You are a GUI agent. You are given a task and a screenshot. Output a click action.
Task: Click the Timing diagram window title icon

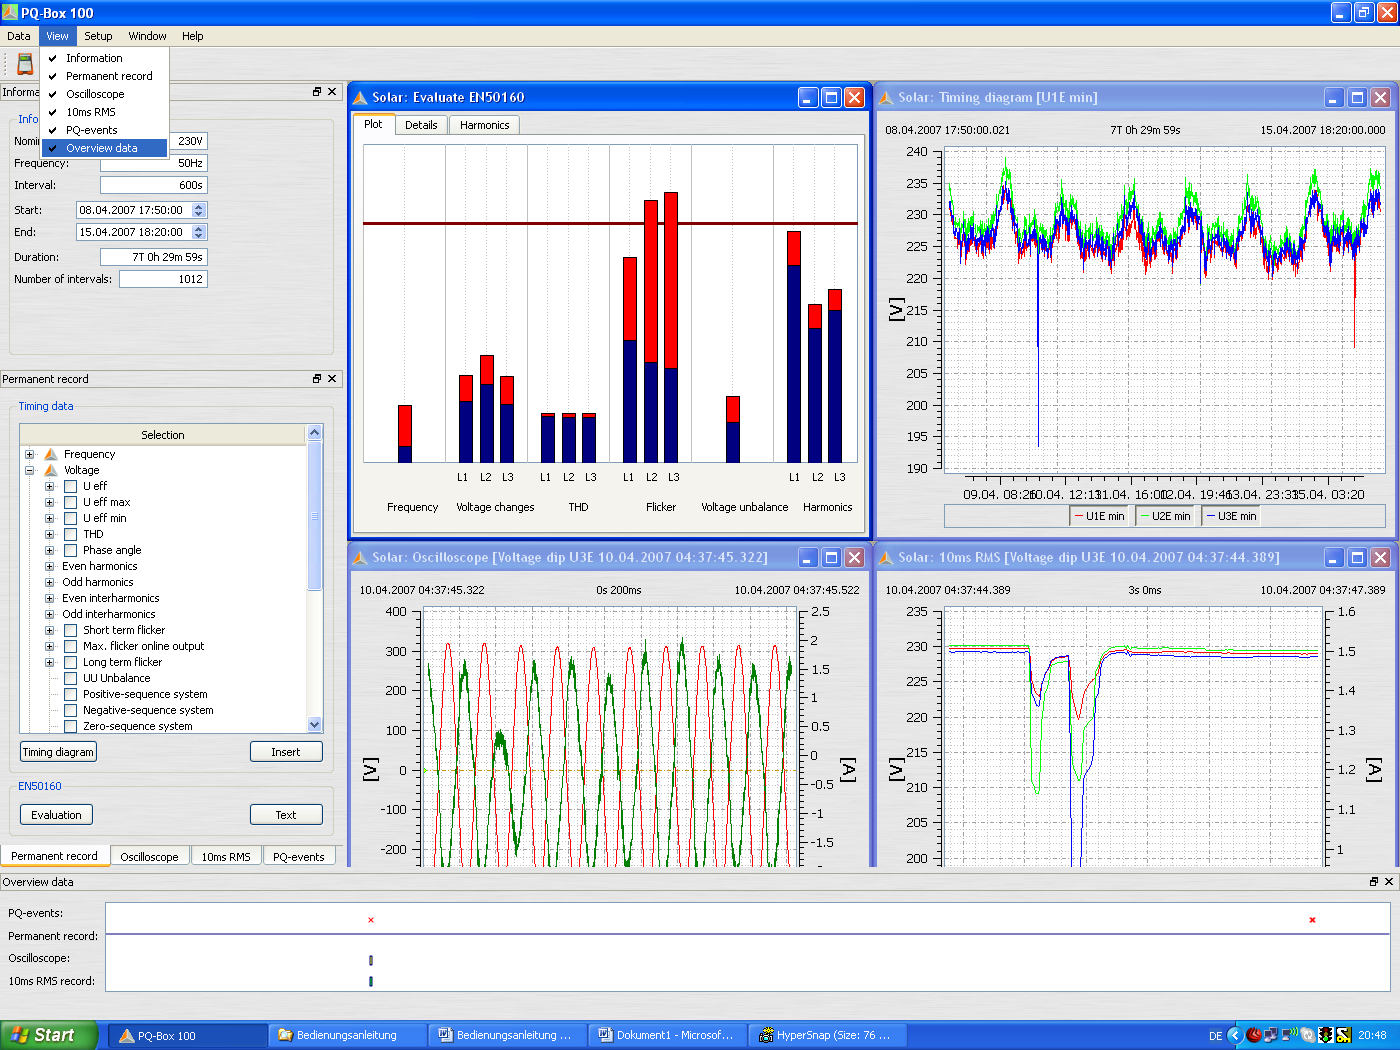pos(886,98)
